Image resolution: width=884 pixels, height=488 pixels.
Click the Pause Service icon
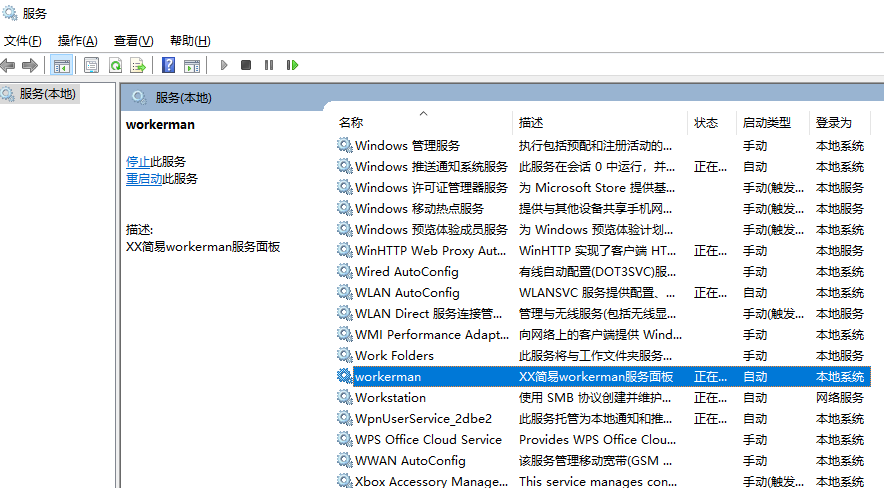tap(269, 65)
